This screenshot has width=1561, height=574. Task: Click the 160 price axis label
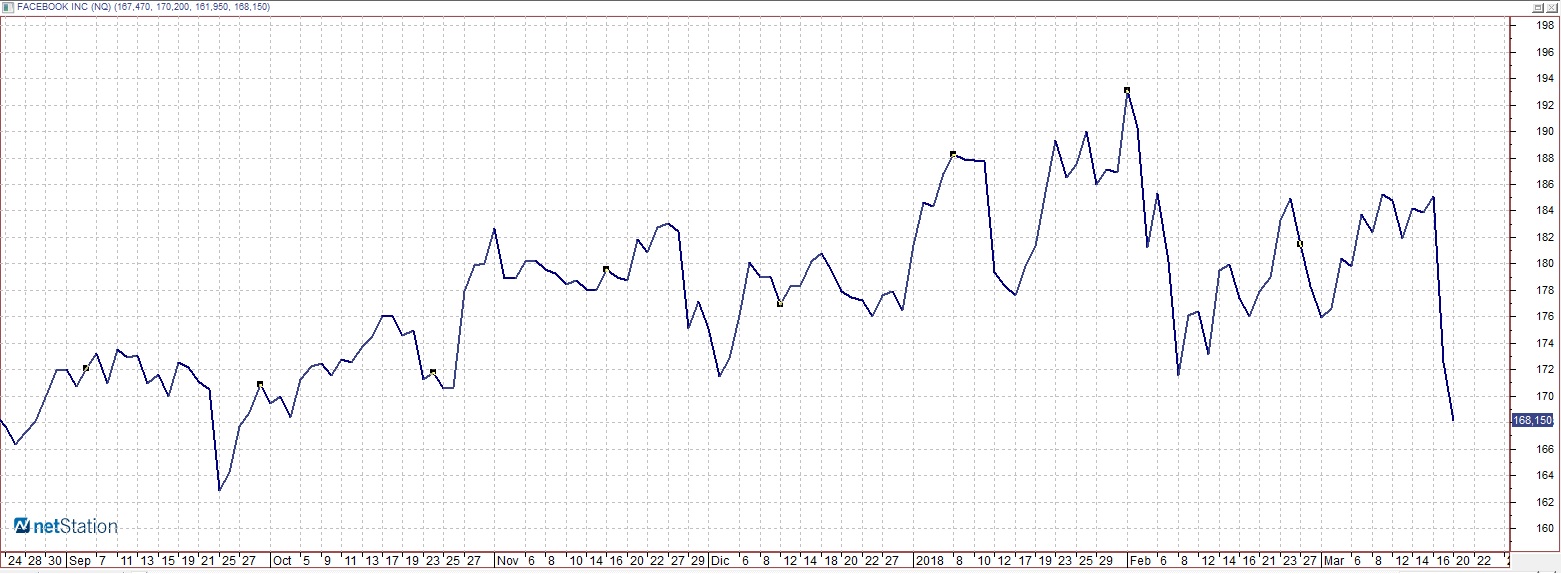(1544, 529)
